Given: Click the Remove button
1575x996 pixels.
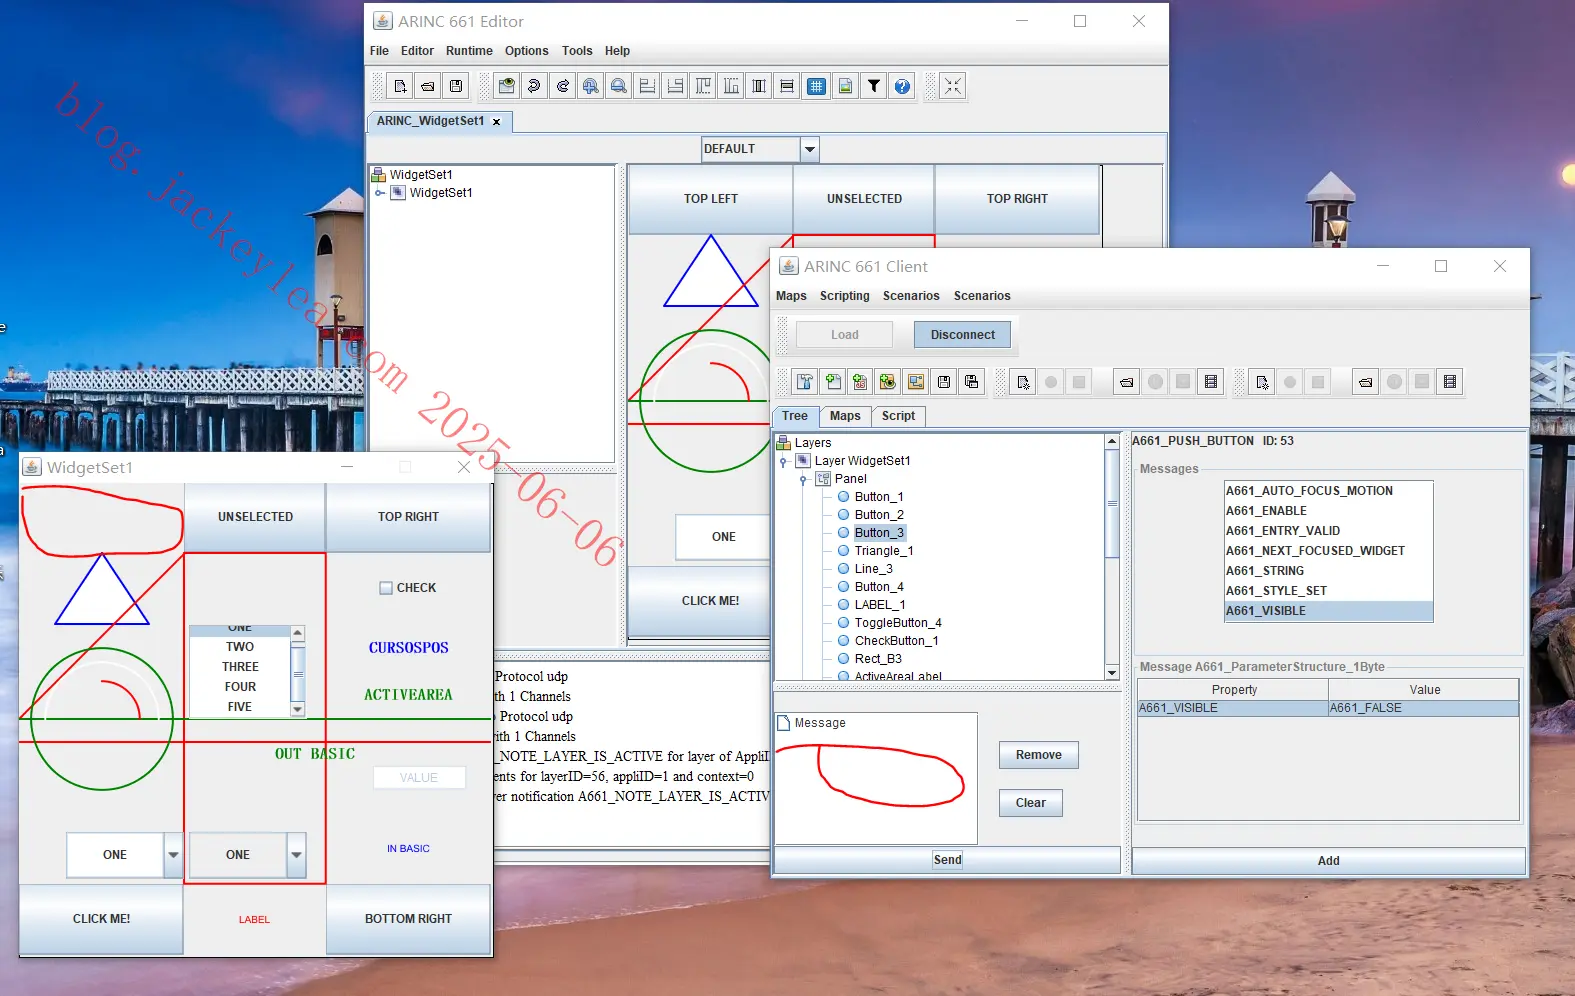Looking at the screenshot, I should click(x=1039, y=755).
